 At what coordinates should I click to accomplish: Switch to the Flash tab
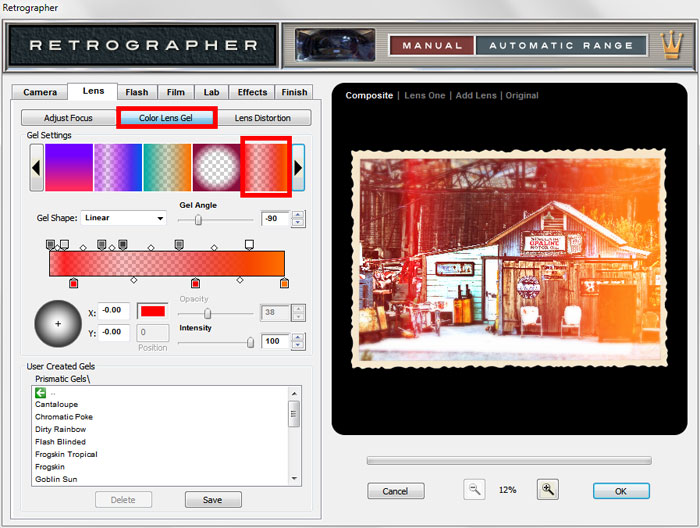click(x=137, y=92)
